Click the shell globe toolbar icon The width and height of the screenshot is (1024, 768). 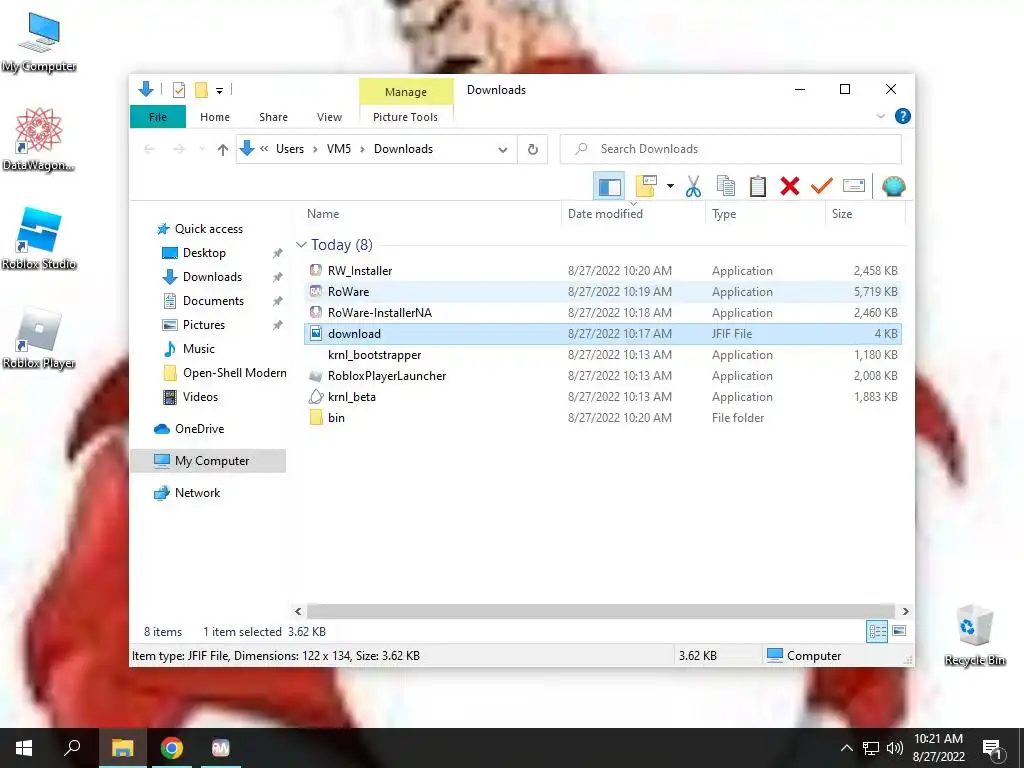[893, 187]
